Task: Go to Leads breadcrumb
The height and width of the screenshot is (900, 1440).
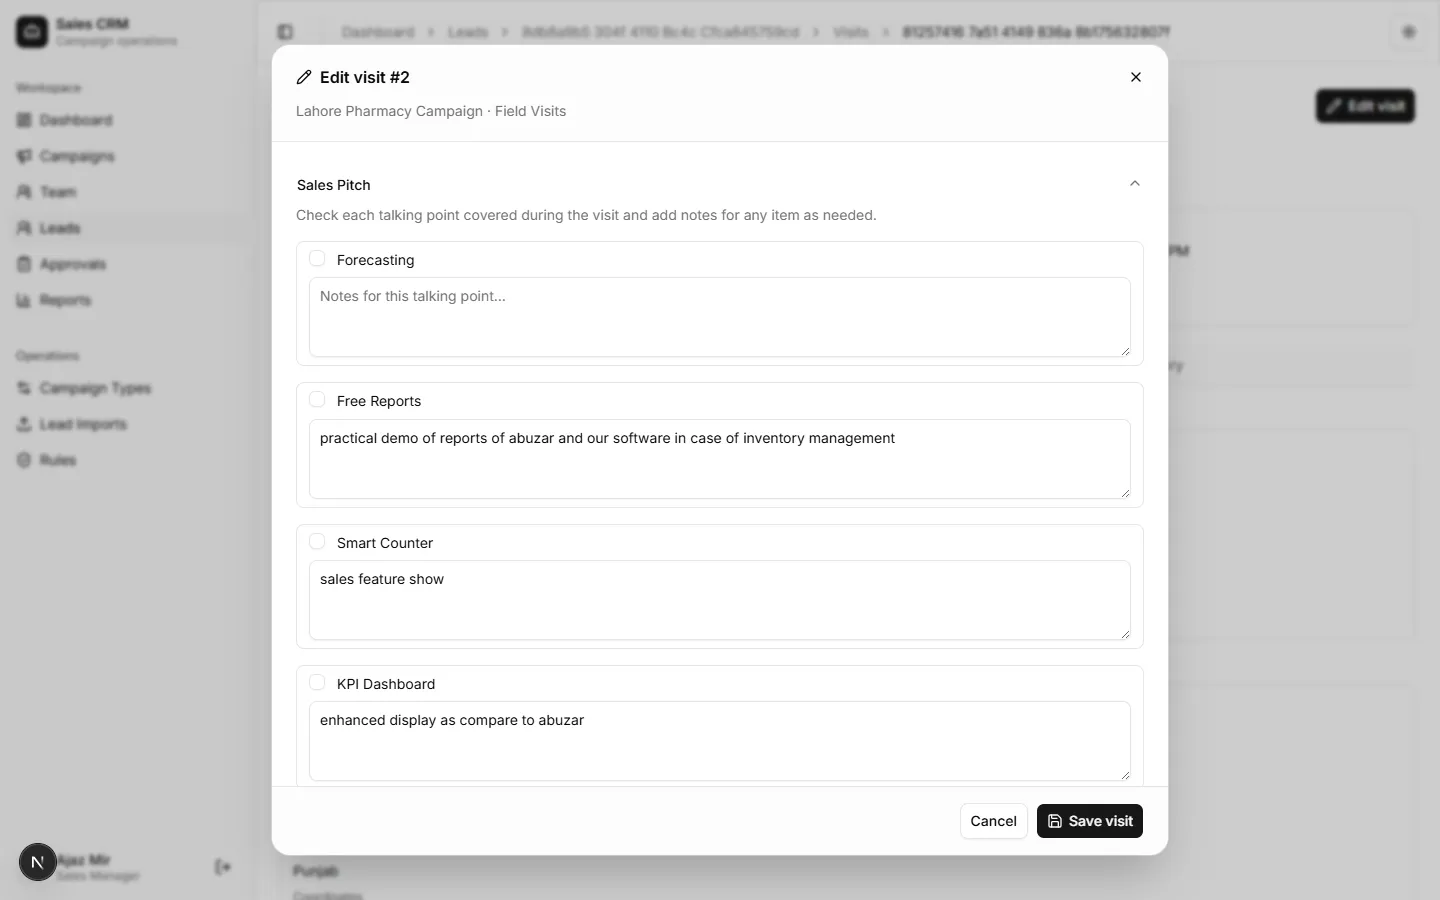Action: click(468, 32)
